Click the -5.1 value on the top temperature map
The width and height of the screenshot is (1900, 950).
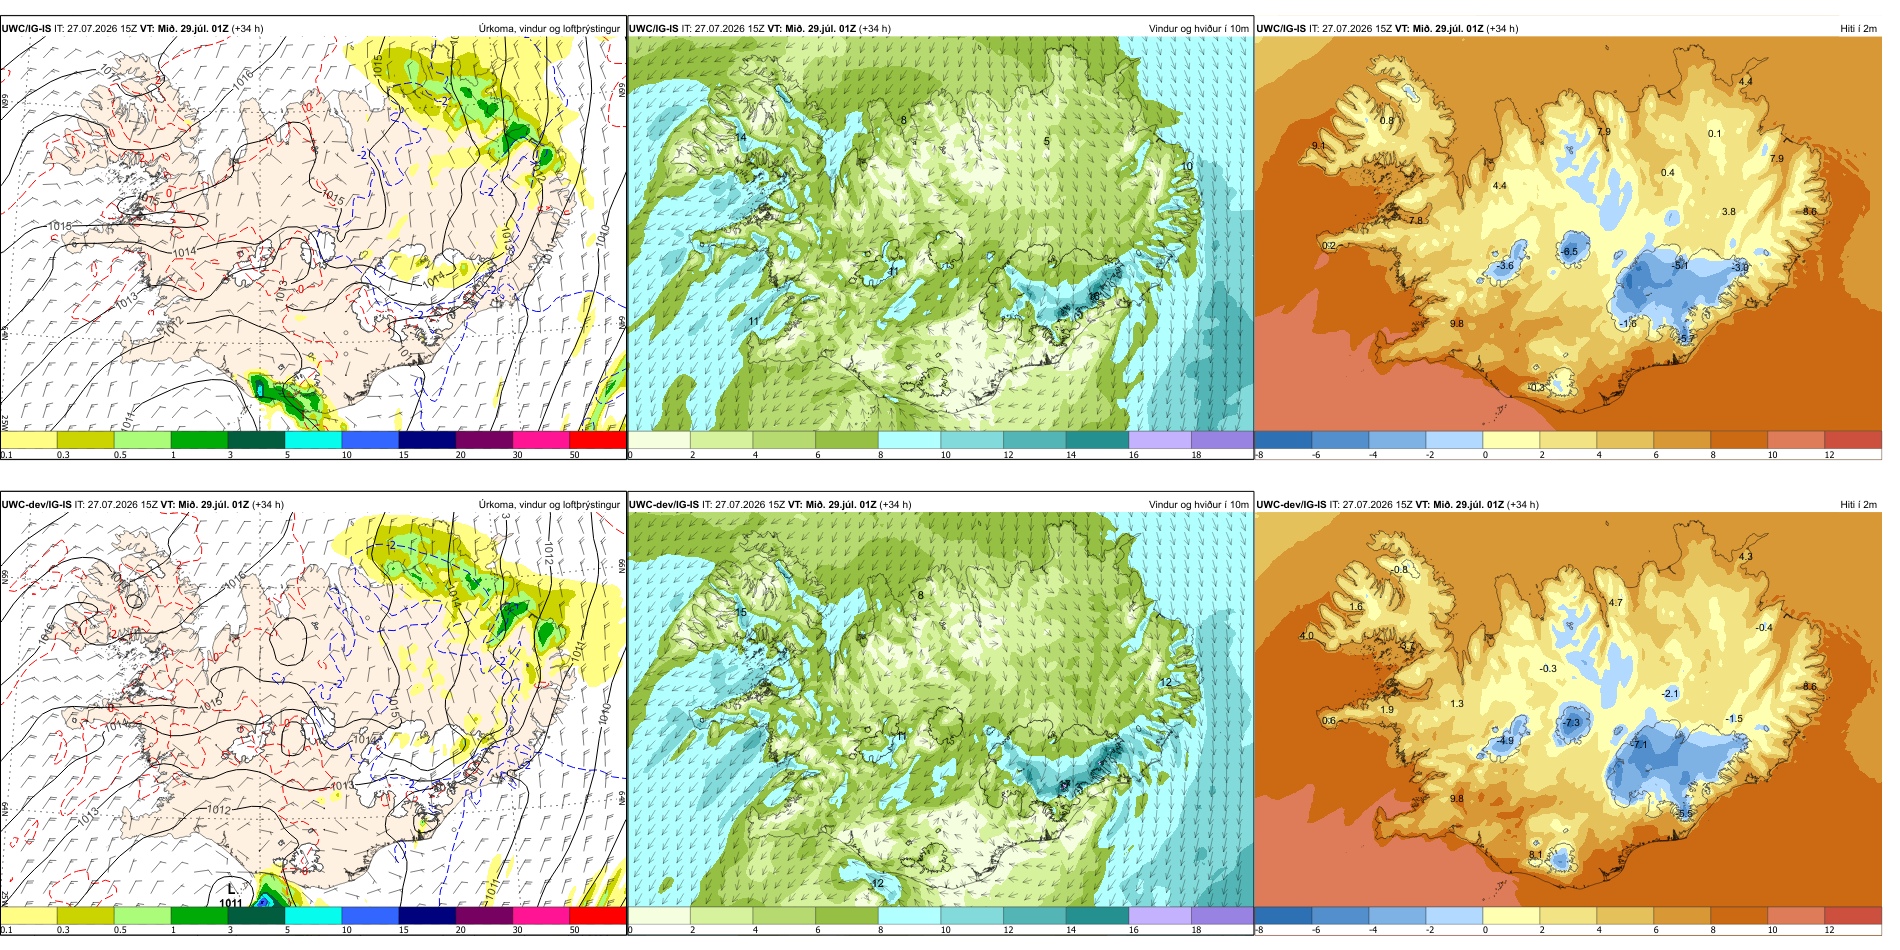(x=1680, y=266)
